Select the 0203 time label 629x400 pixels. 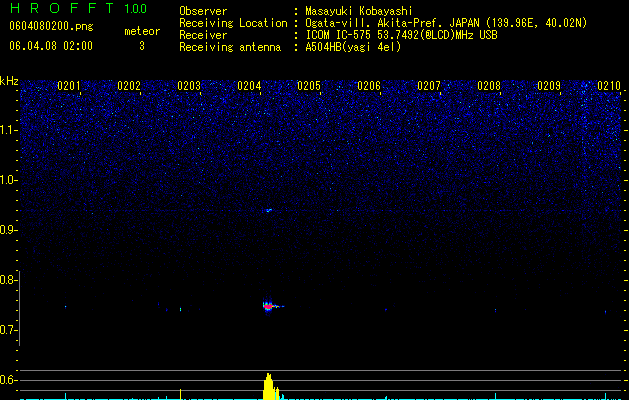(189, 86)
